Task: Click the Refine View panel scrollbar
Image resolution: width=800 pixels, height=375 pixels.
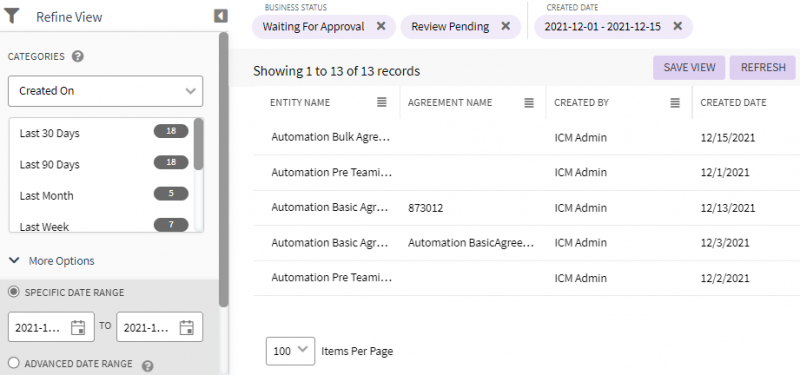Action: click(x=223, y=169)
